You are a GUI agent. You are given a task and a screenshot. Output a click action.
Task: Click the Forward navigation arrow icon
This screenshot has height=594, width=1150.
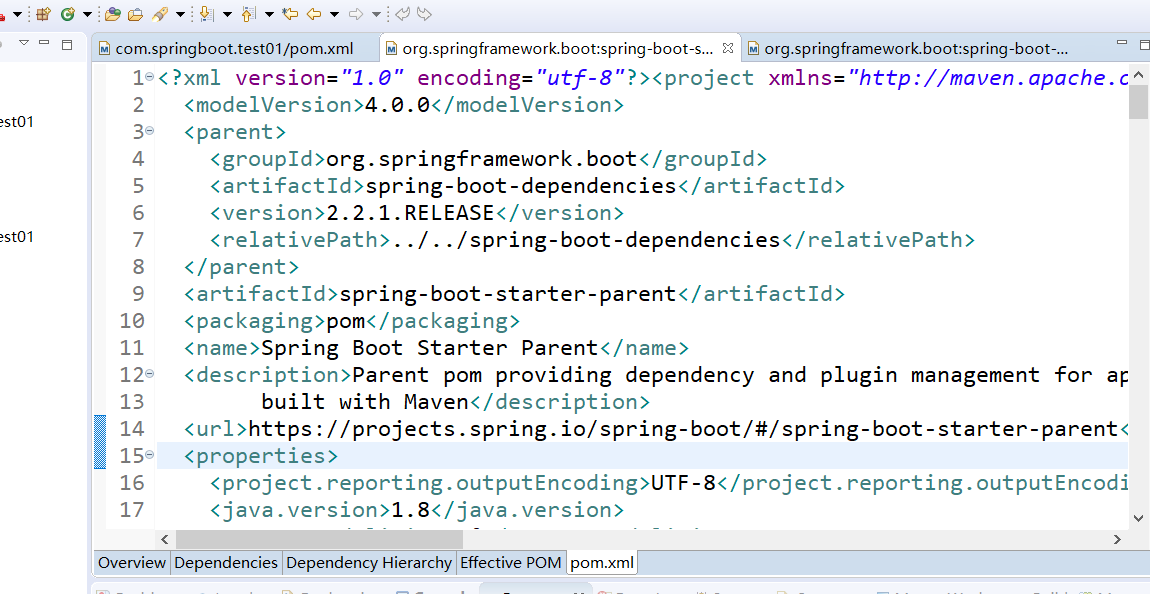[x=356, y=12]
